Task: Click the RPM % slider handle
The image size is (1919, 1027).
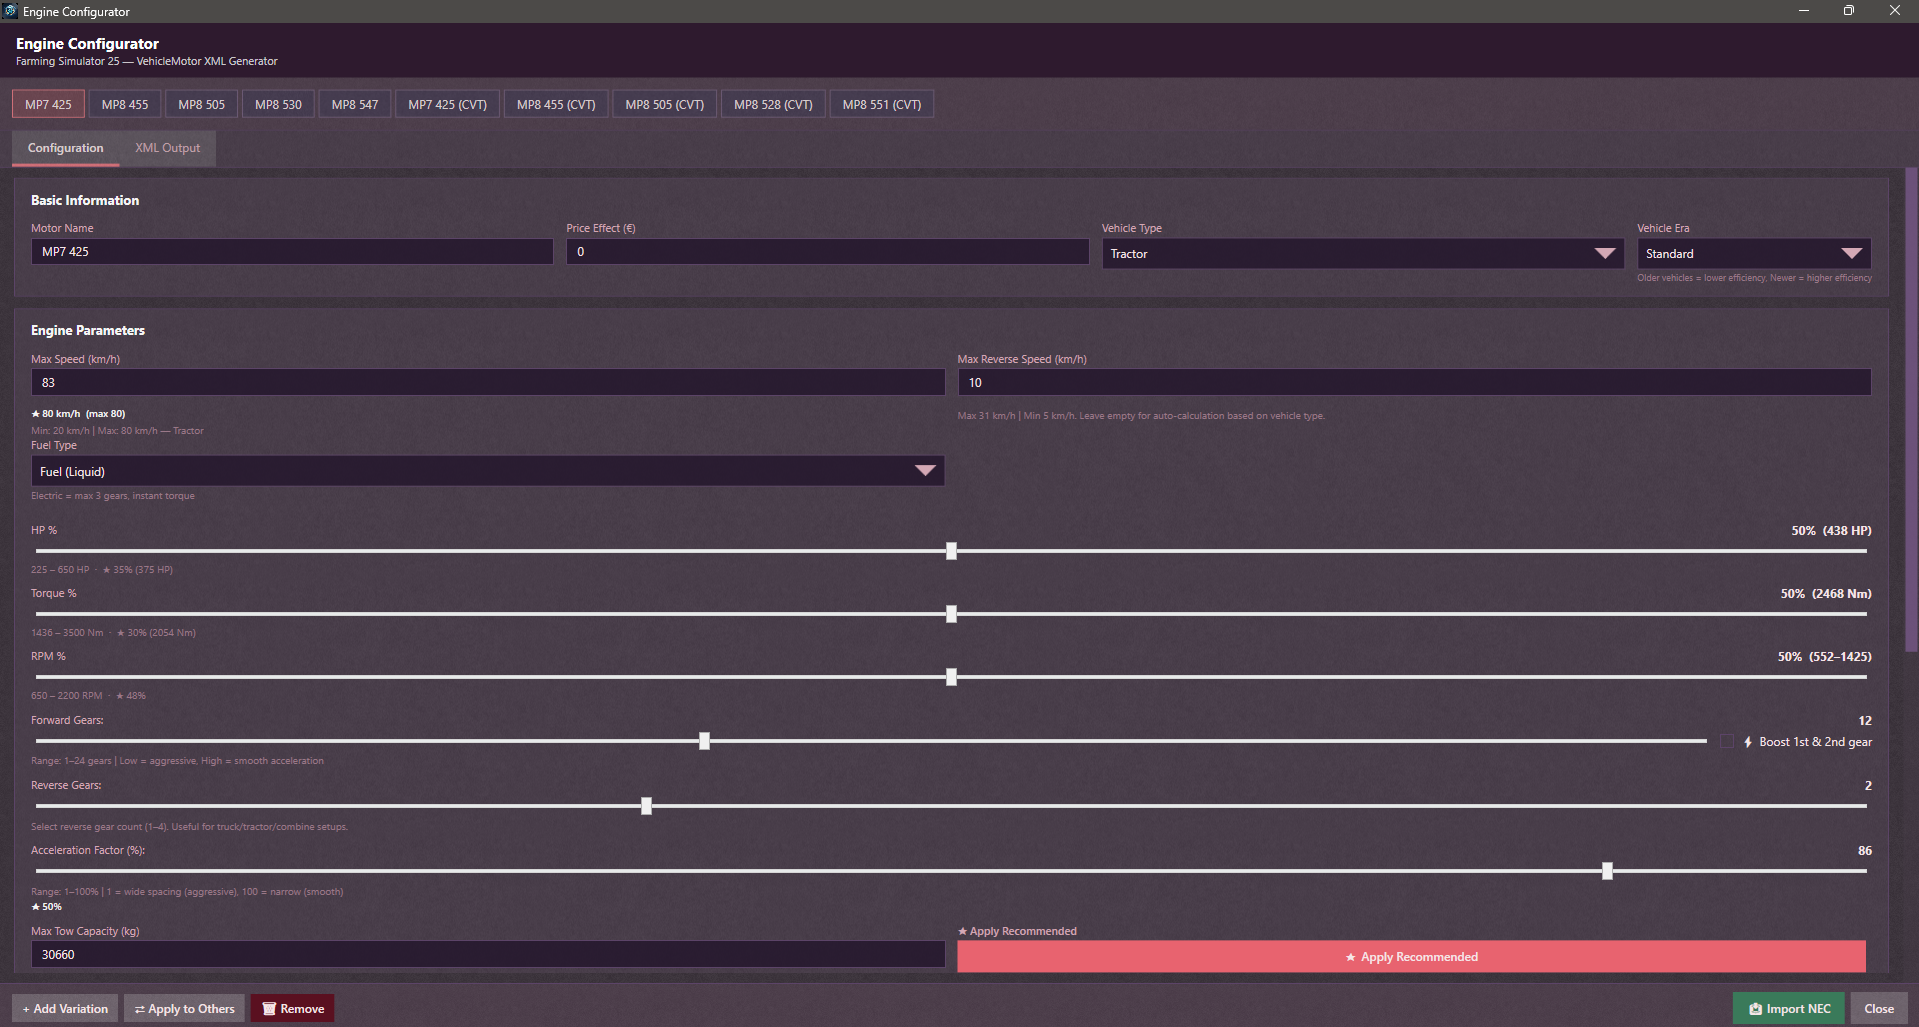Action: click(951, 677)
